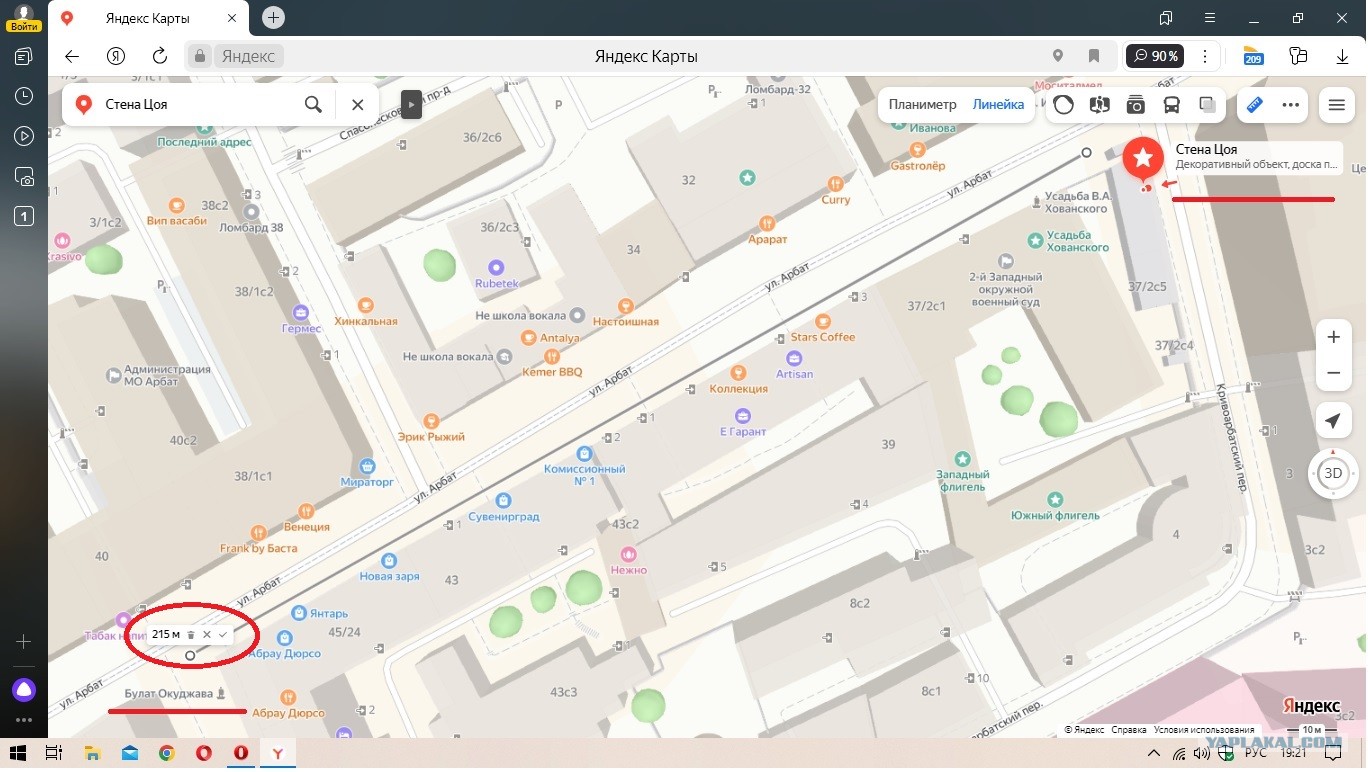The image size is (1368, 772).
Task: Open the Войти profile login button
Action: 24,18
